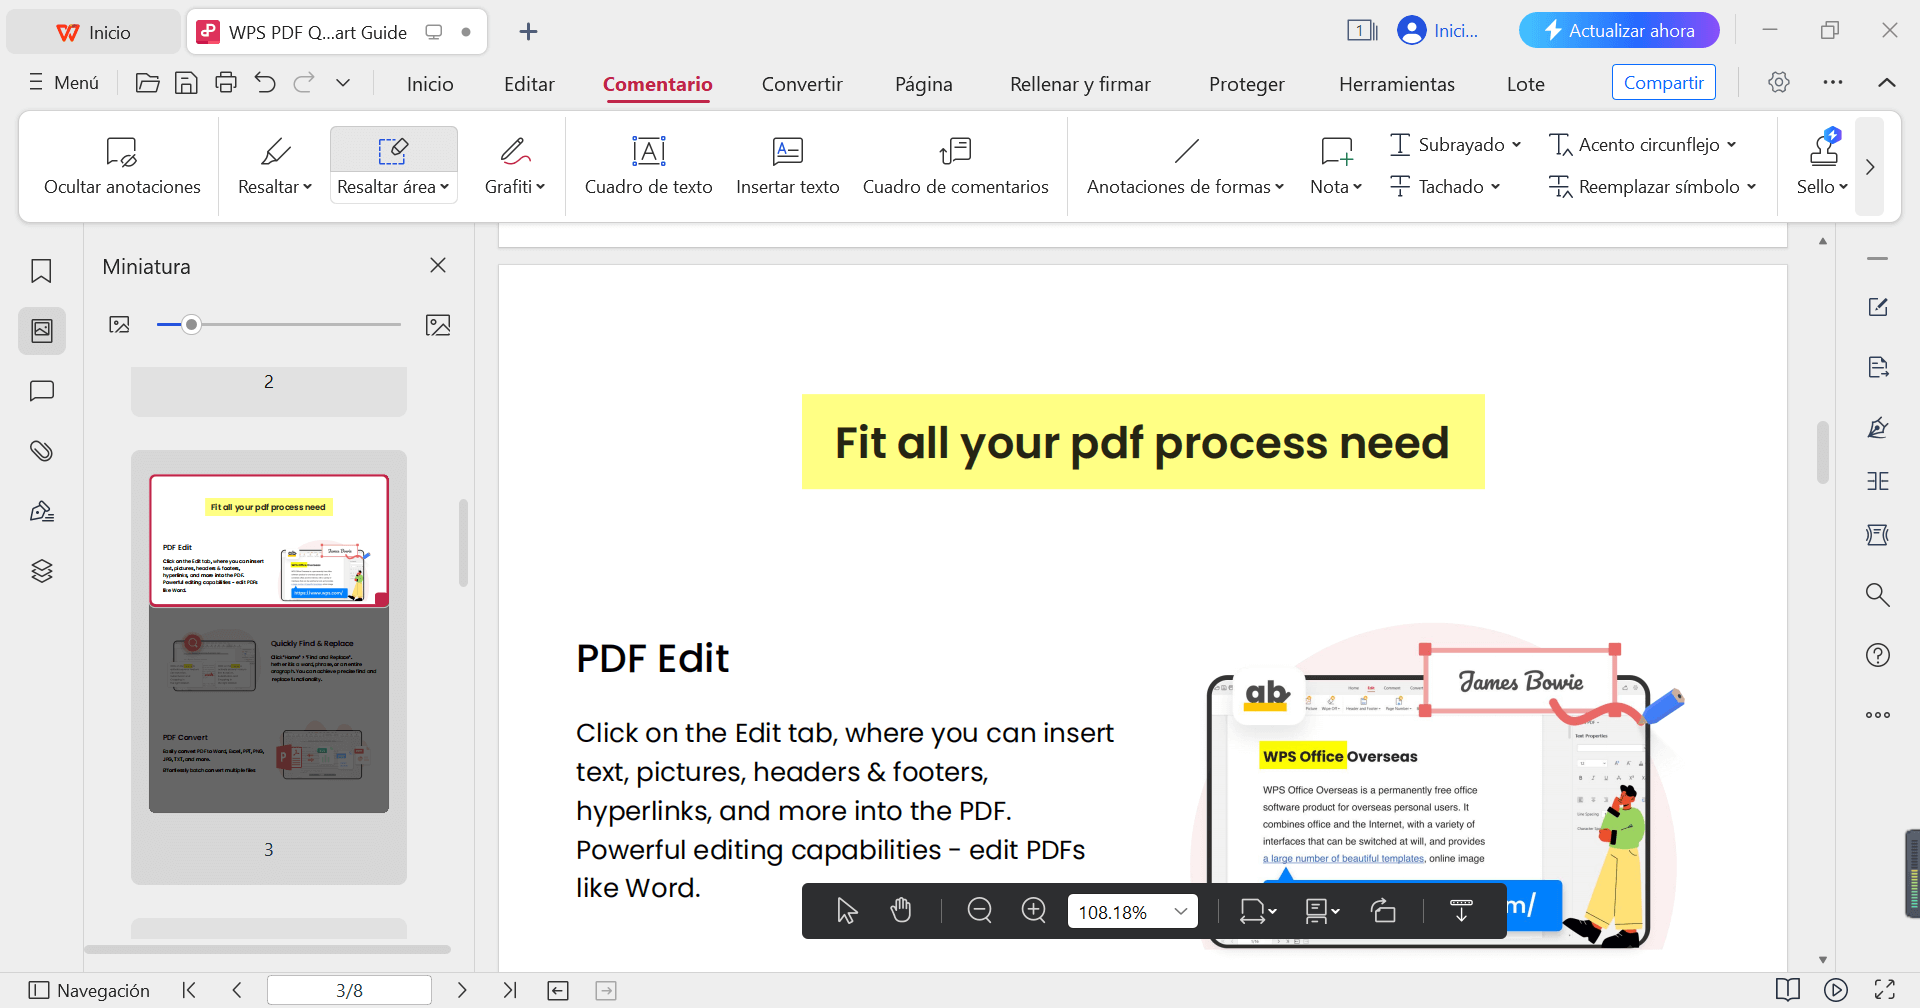
Task: Rotate the page using floating toolbar
Action: (x=1383, y=910)
